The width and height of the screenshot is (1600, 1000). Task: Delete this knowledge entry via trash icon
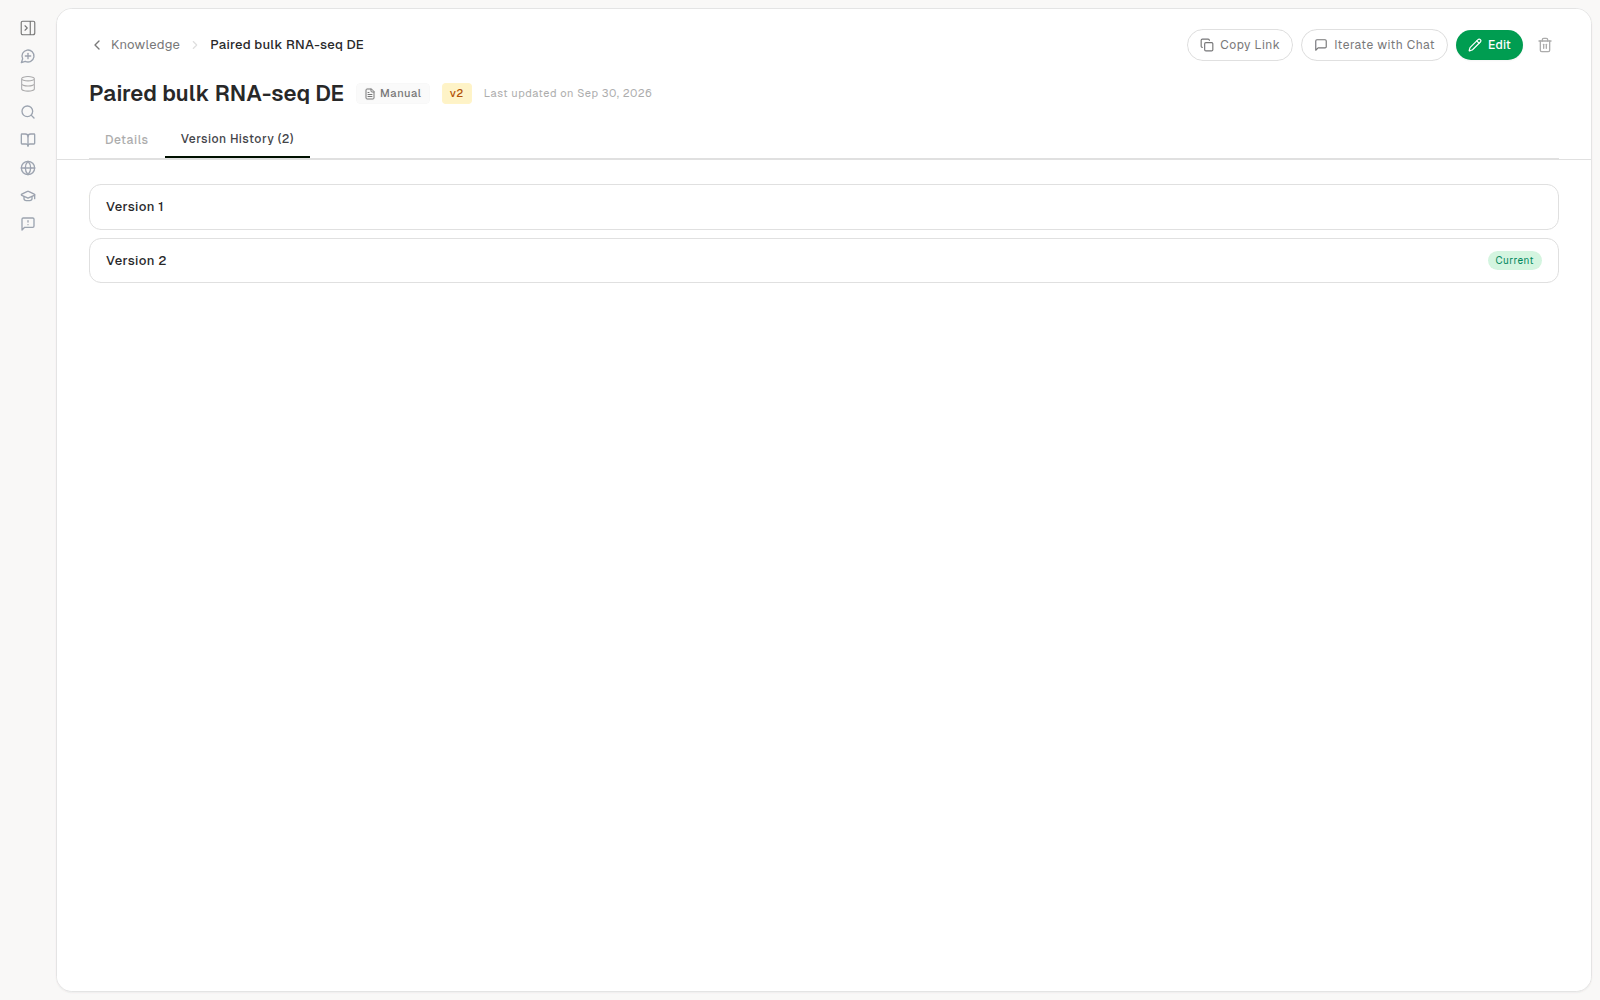pyautogui.click(x=1545, y=45)
